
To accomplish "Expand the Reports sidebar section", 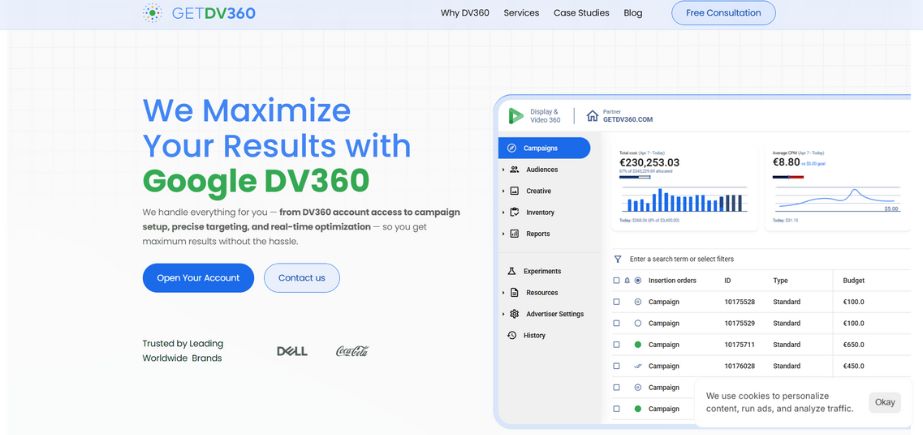I will click(503, 234).
